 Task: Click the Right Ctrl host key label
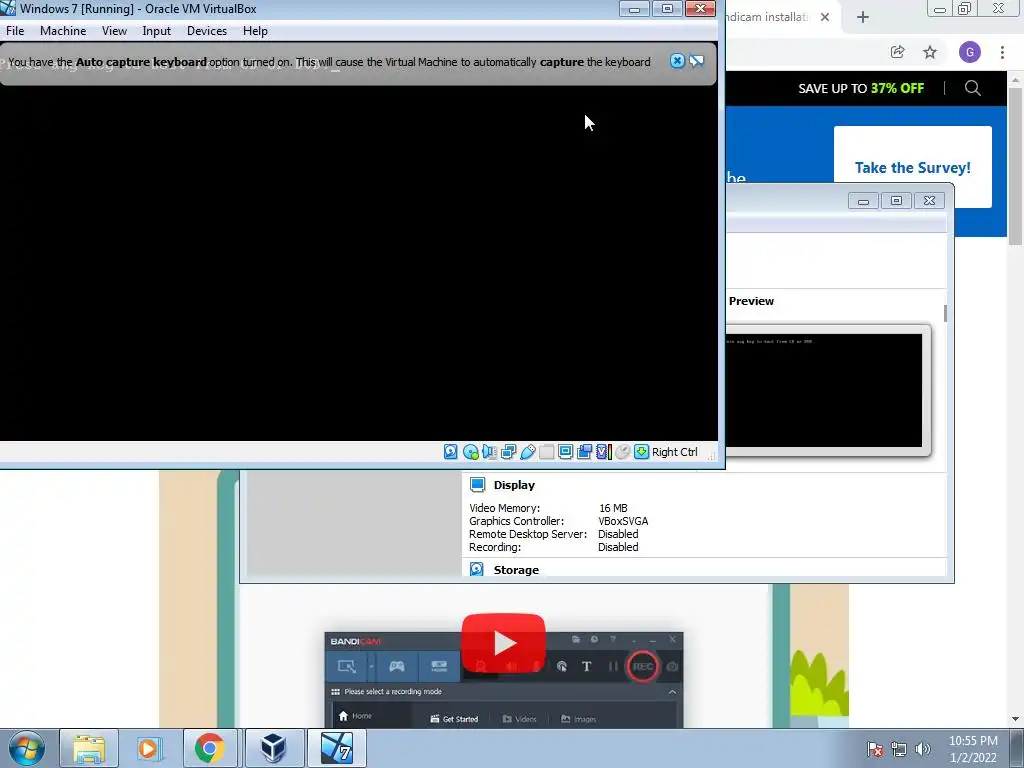click(x=675, y=452)
